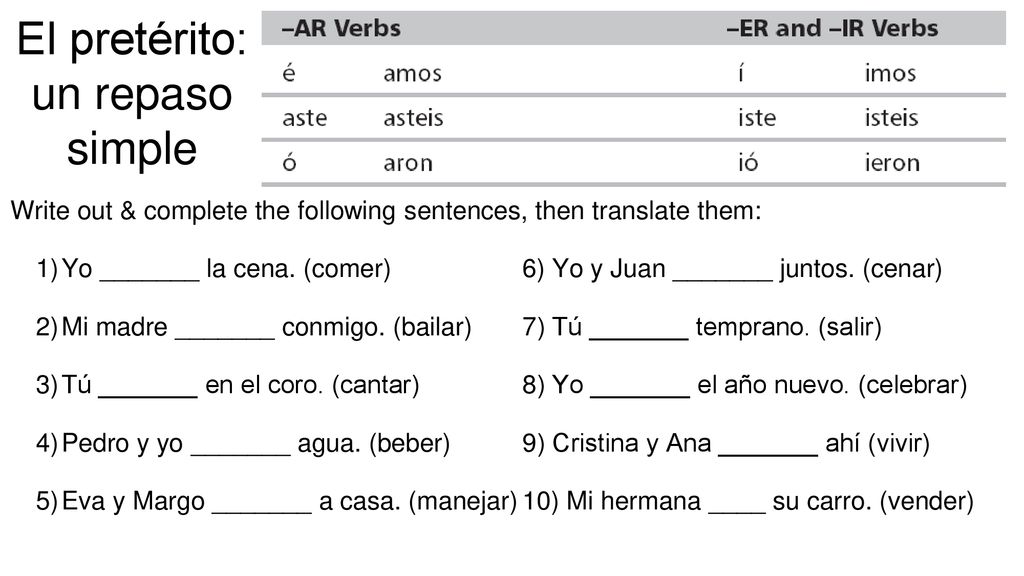The image size is (1024, 576).
Task: Select the blank after Eva y Margo
Action: coord(263,507)
